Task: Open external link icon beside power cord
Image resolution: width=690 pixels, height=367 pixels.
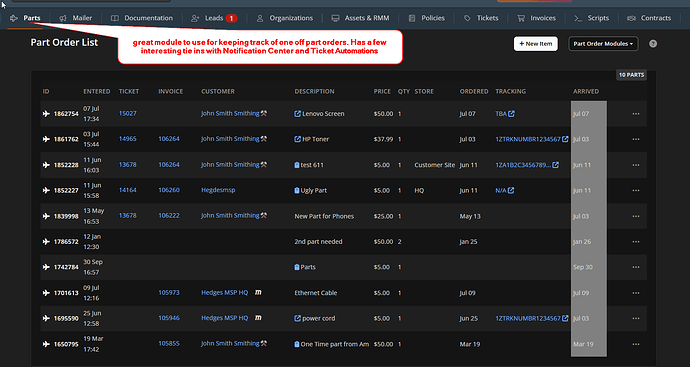Action: [297, 318]
